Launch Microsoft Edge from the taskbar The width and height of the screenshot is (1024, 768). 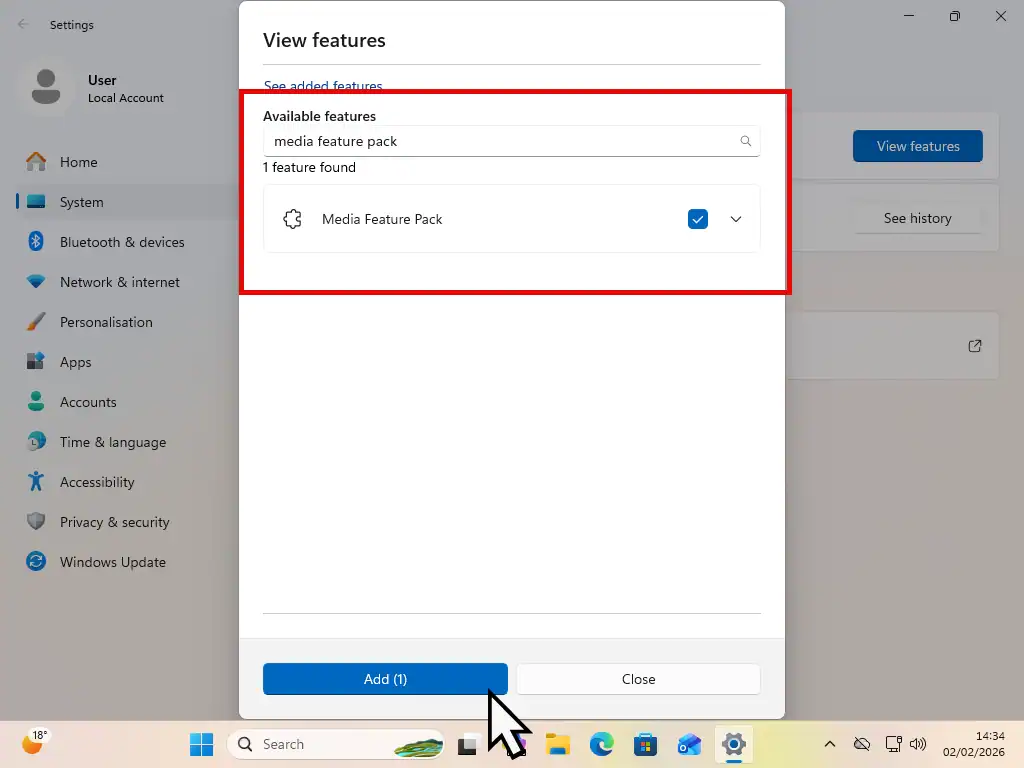(601, 744)
